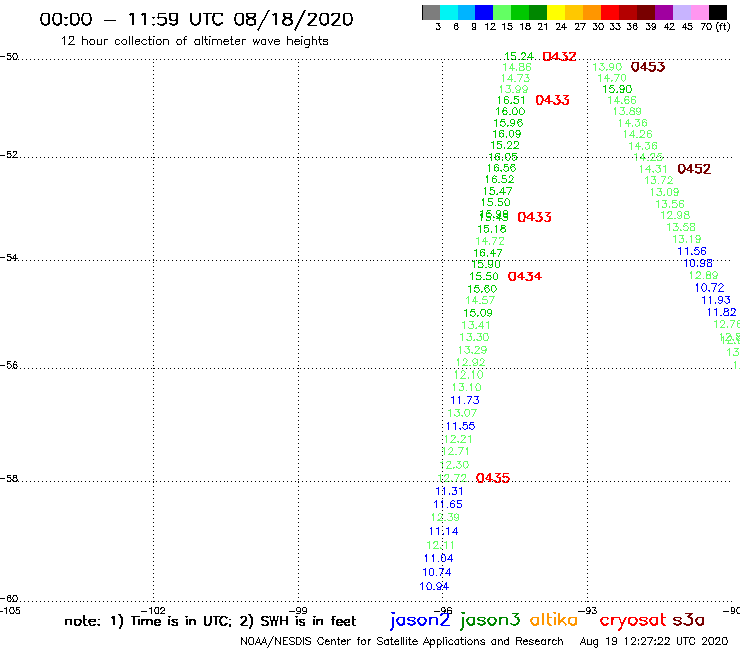Select the wave height value 12.71

coord(456,451)
